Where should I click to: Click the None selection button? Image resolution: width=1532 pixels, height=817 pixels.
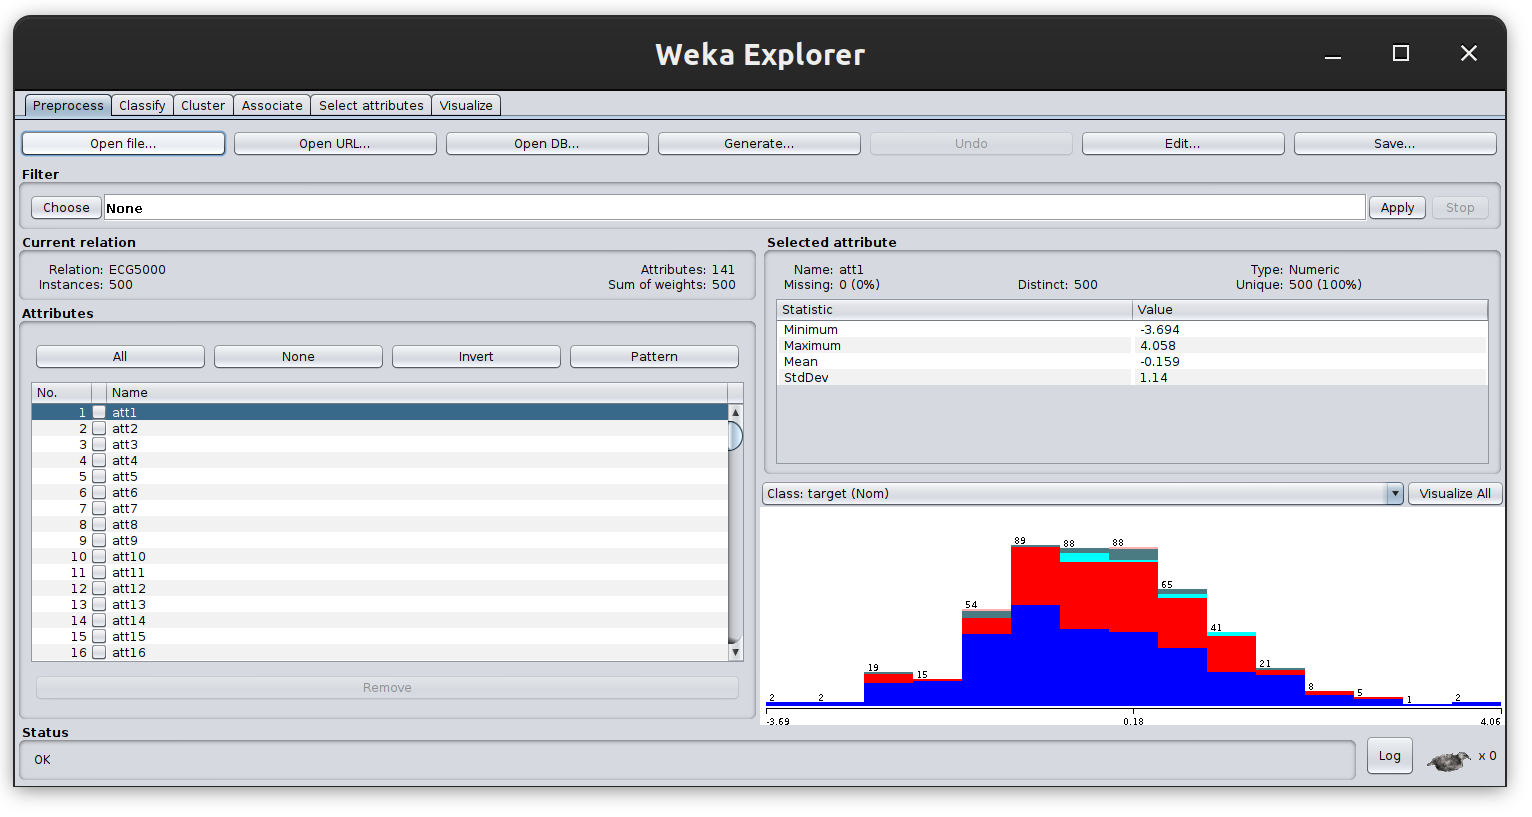[298, 356]
